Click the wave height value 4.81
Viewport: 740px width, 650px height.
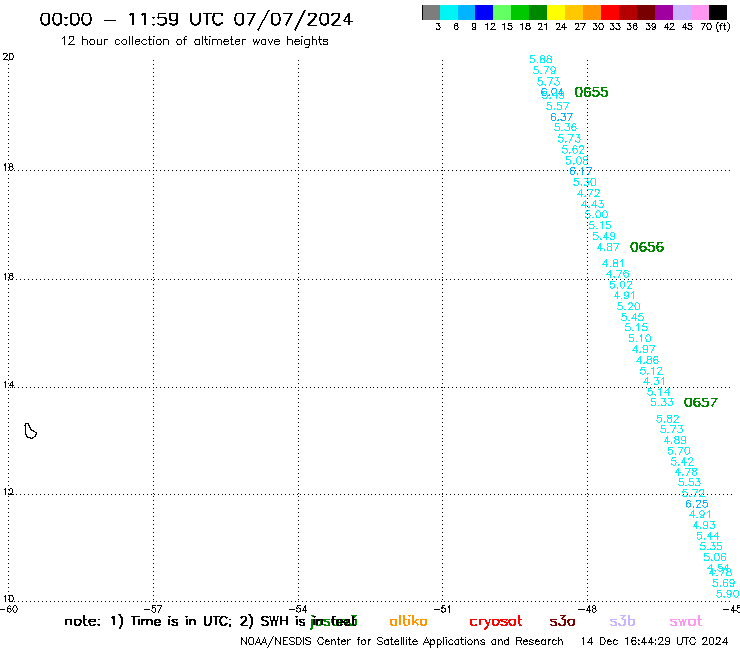613,263
